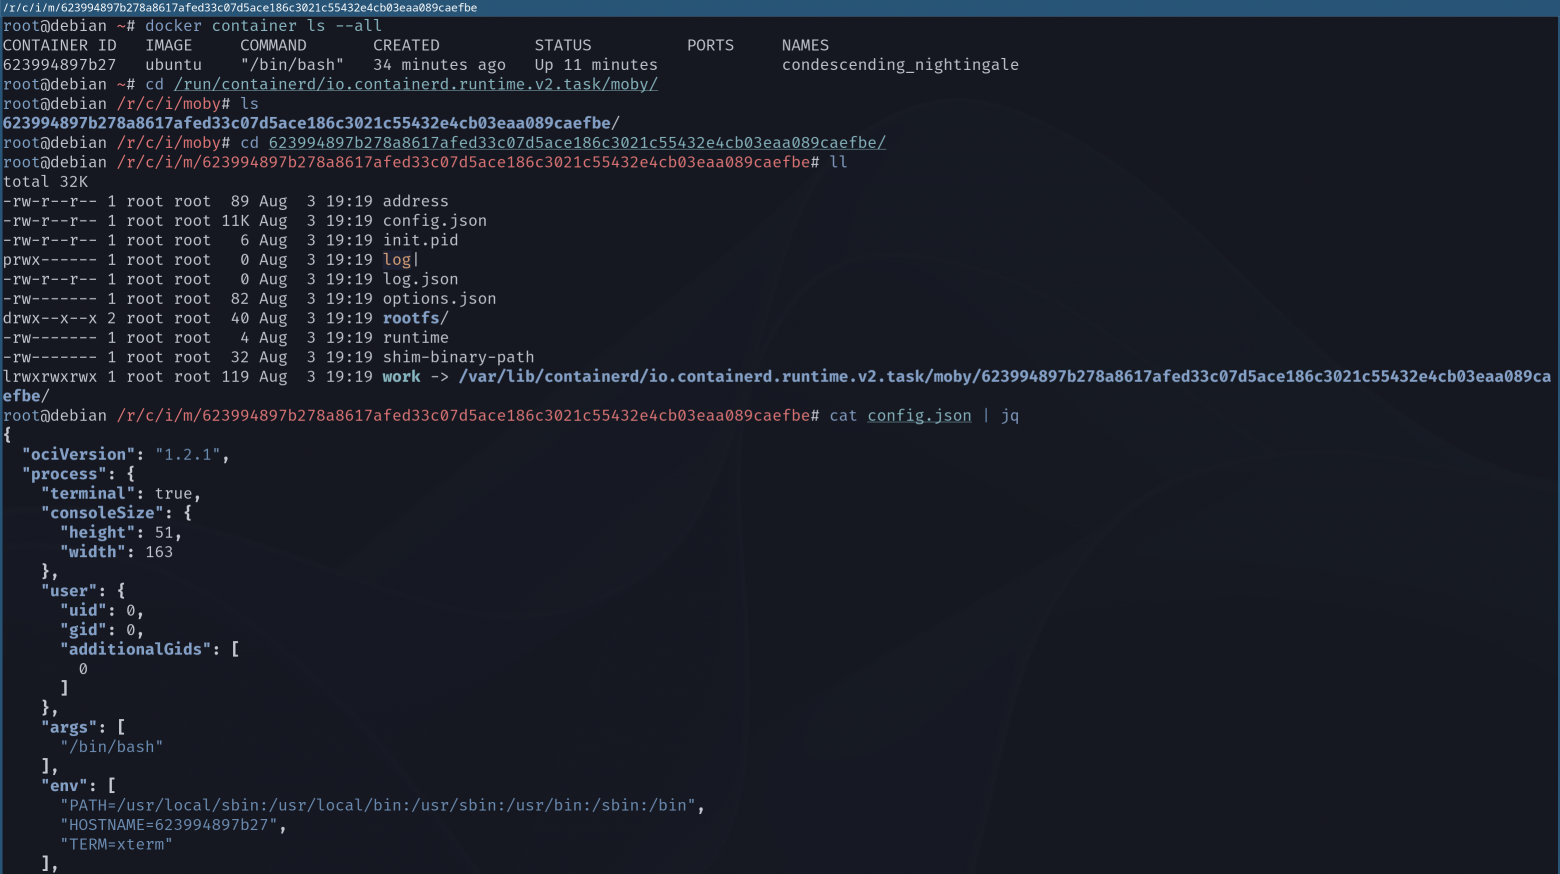Click the "docker container ls --all" command

263,26
